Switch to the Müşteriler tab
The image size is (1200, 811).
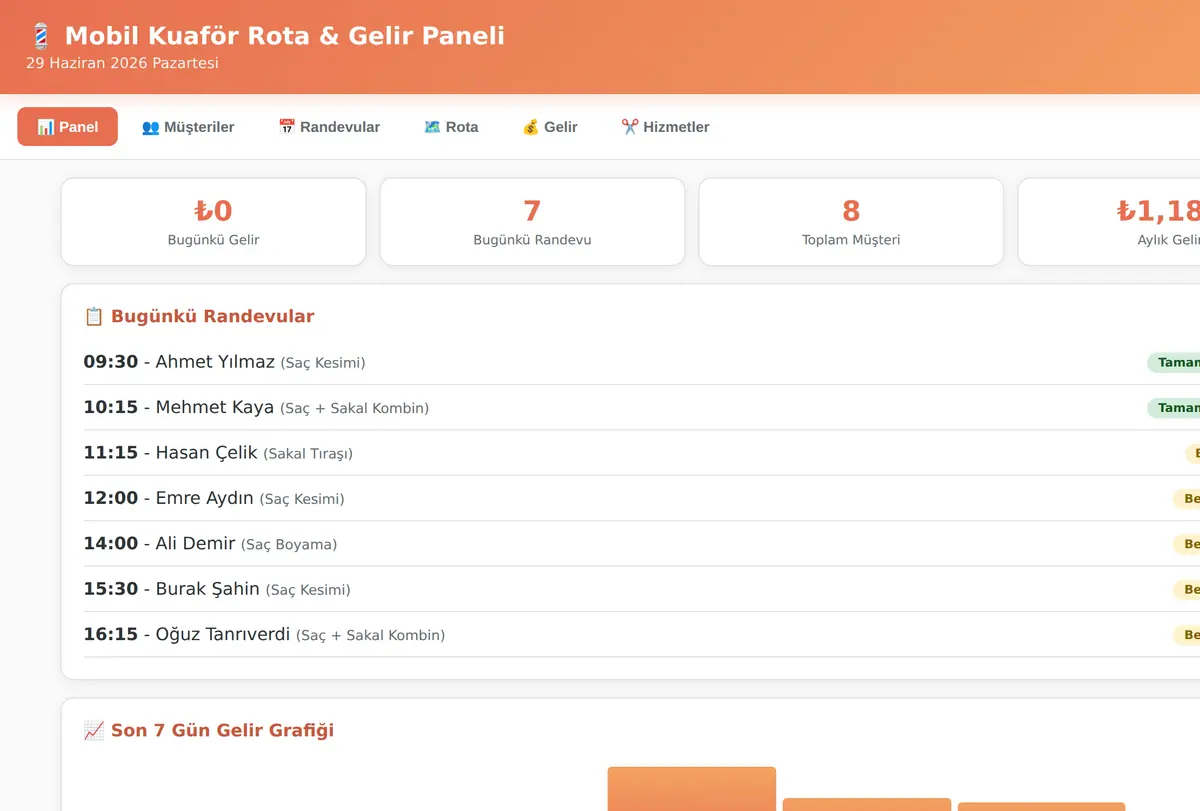[188, 127]
